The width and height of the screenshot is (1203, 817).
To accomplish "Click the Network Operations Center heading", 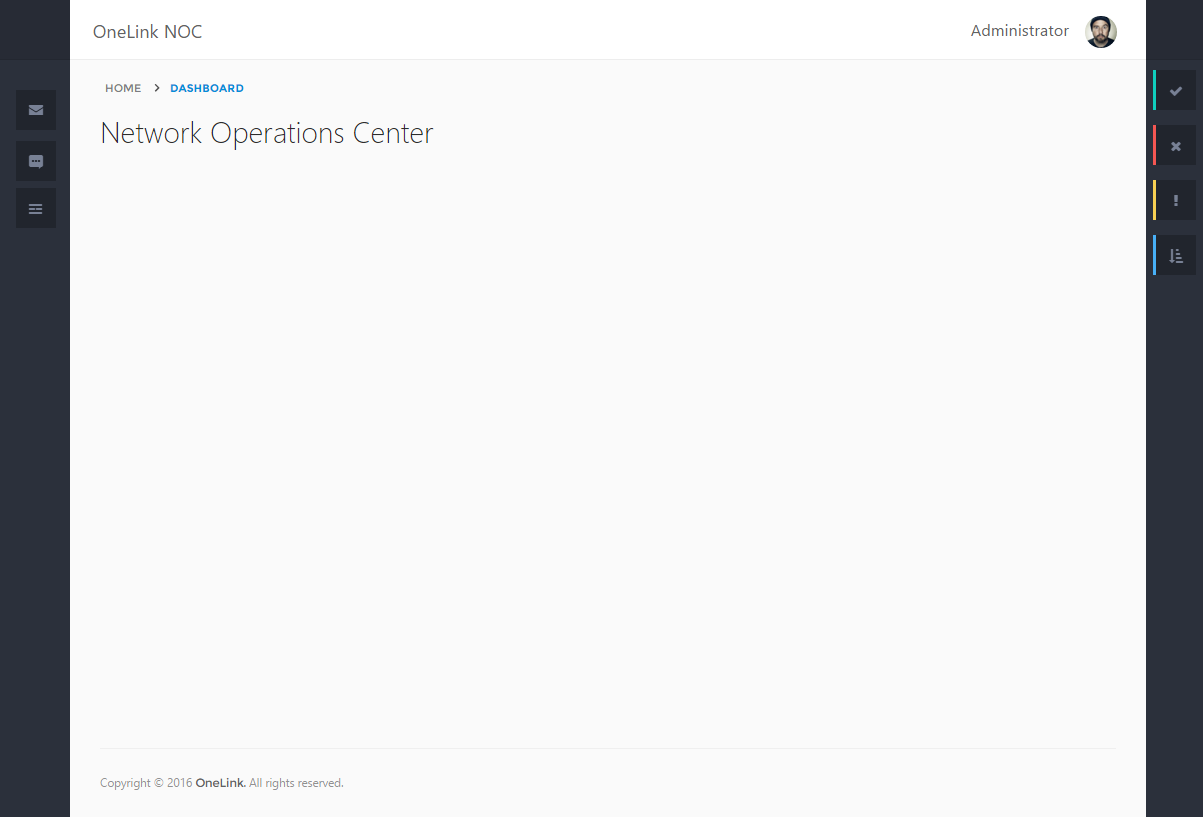I will (x=266, y=132).
